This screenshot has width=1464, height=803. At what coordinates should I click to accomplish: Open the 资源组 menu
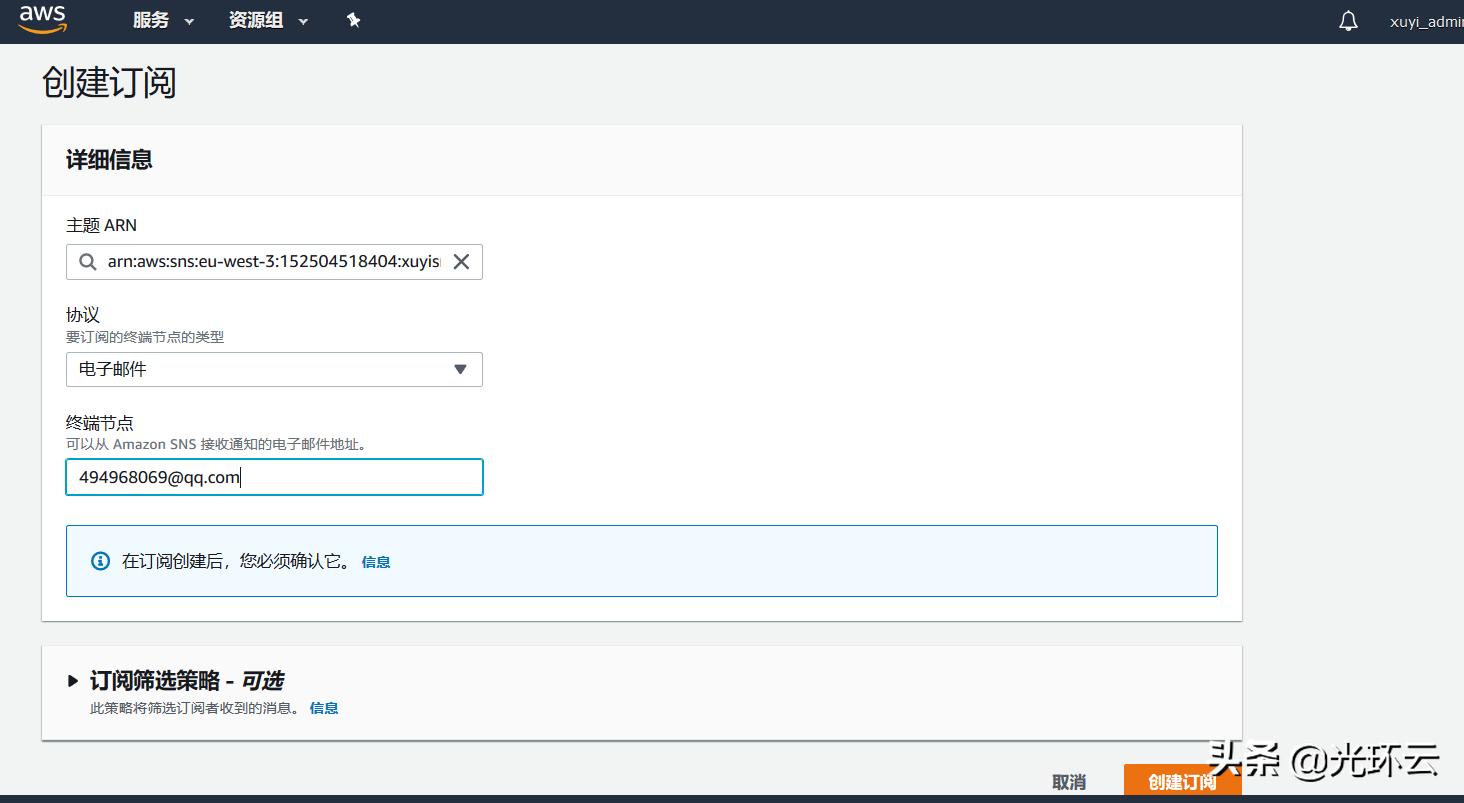click(256, 20)
